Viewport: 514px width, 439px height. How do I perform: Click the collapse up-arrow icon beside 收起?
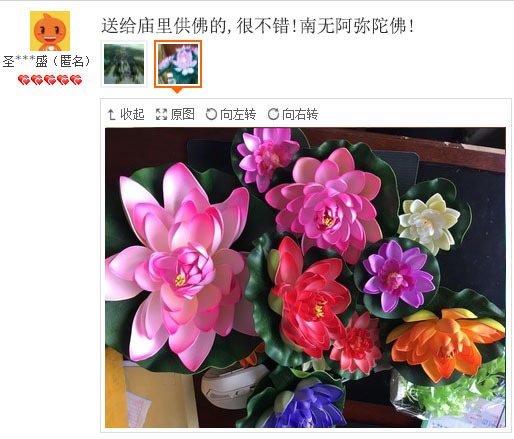[x=111, y=114]
